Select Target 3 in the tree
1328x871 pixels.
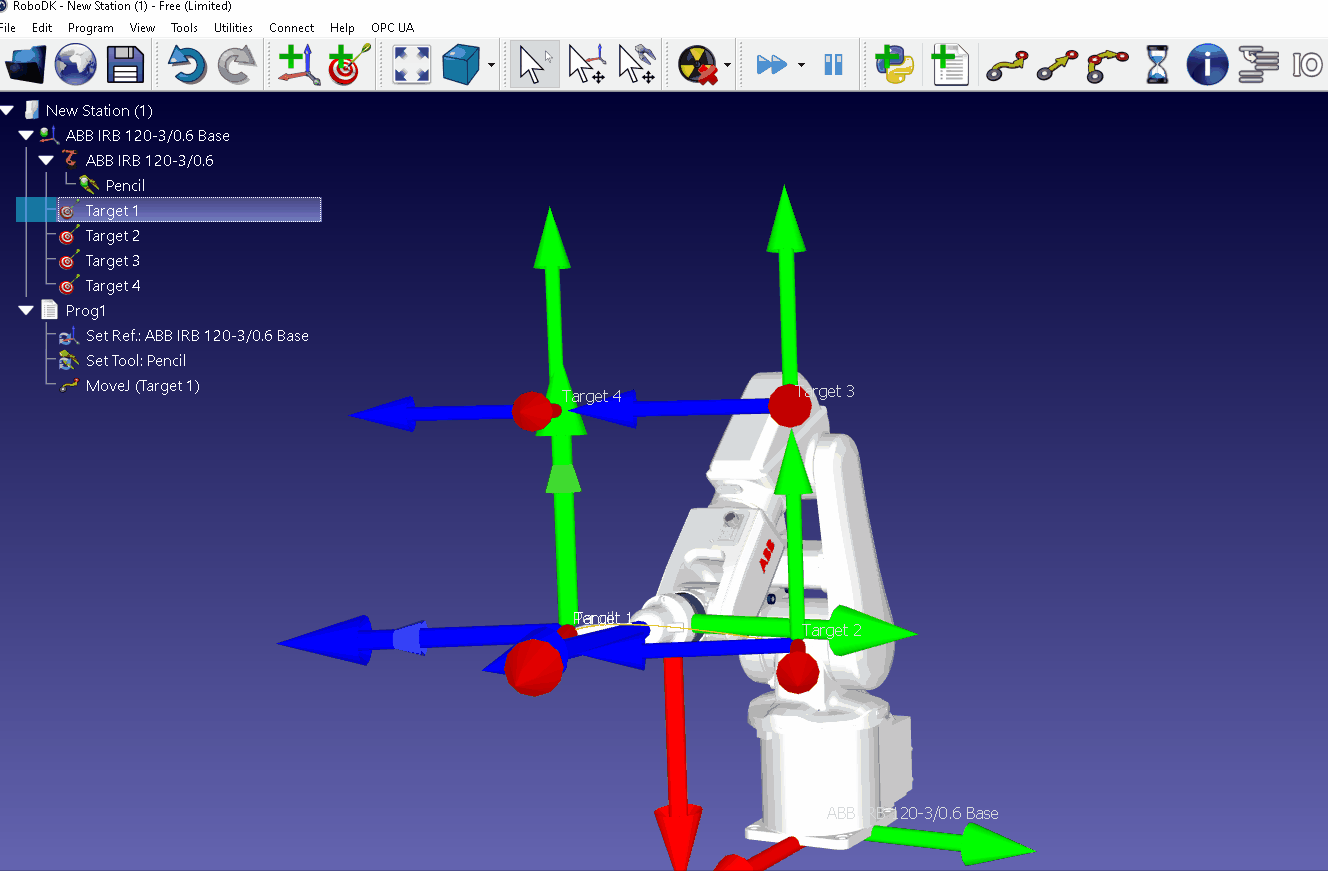(112, 261)
